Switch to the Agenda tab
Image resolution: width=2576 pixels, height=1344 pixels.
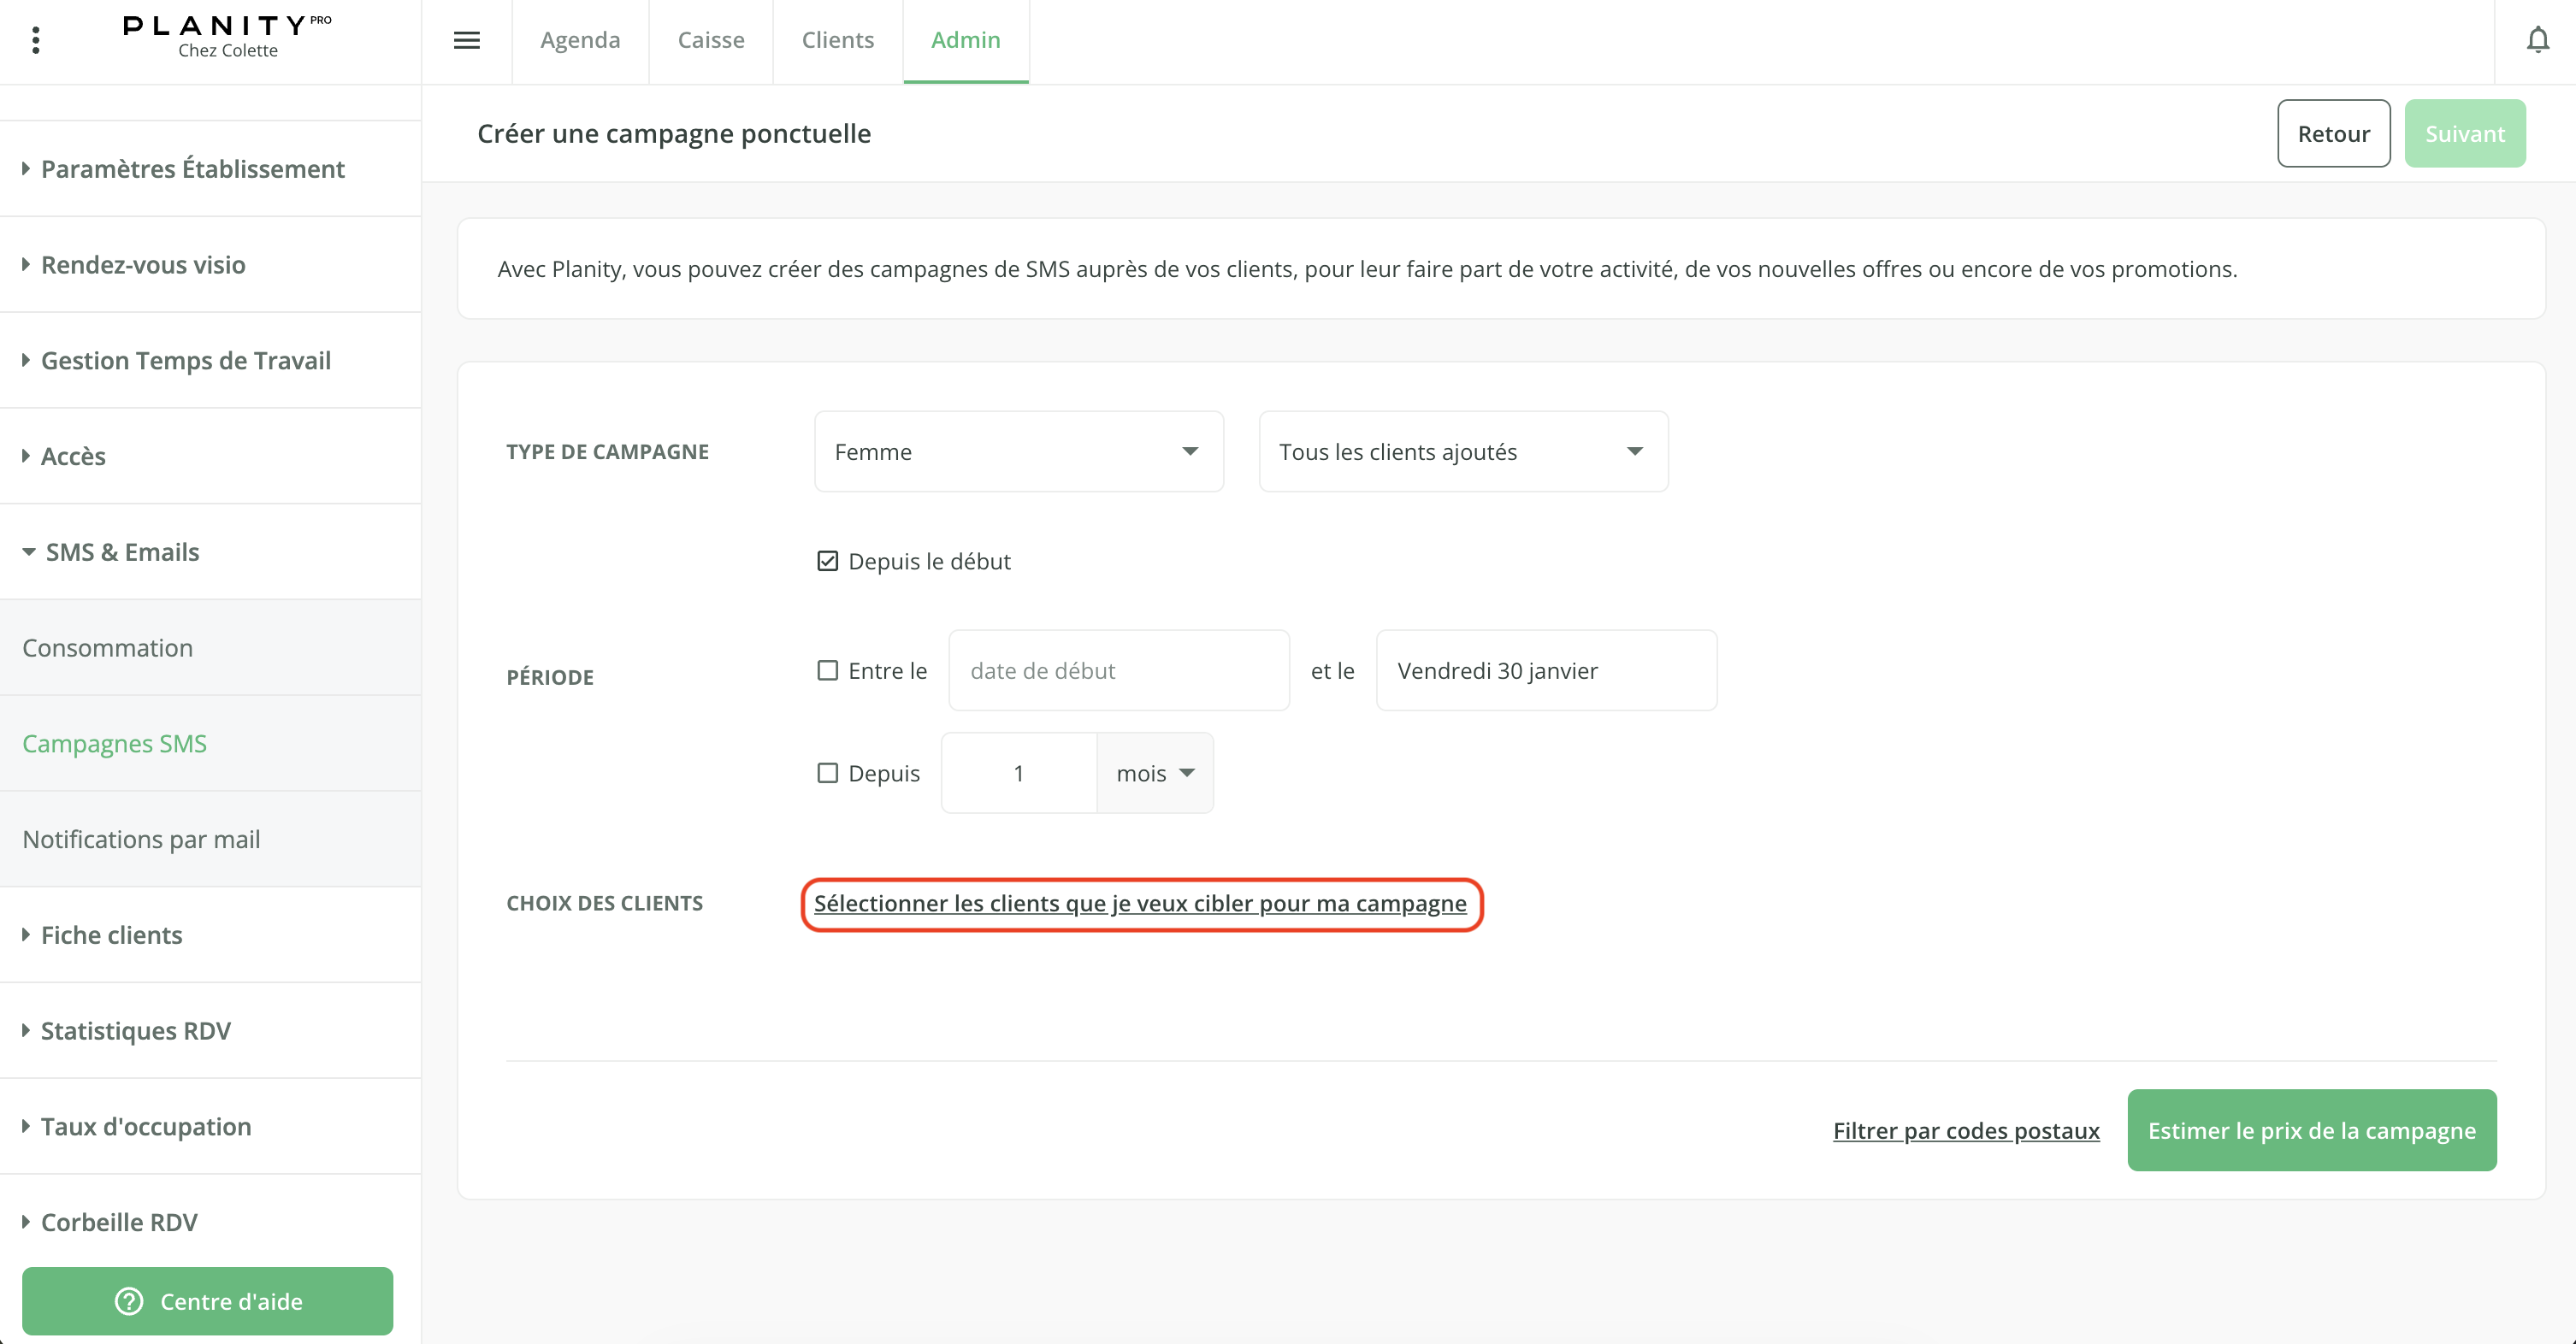point(580,40)
